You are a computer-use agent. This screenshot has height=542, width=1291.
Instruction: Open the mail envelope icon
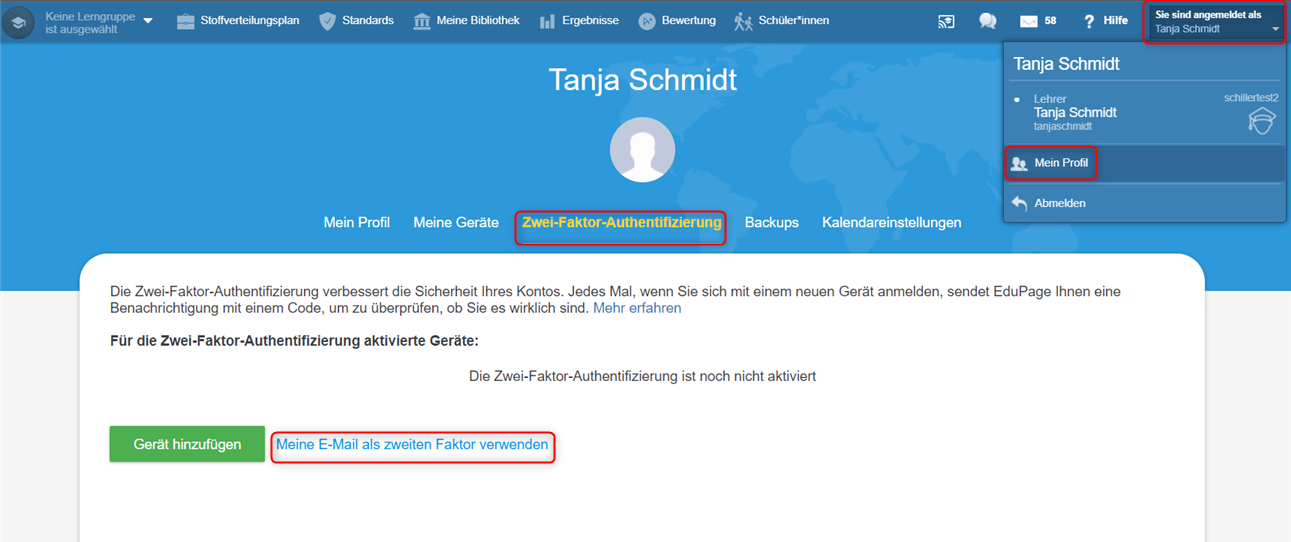[x=1028, y=22]
